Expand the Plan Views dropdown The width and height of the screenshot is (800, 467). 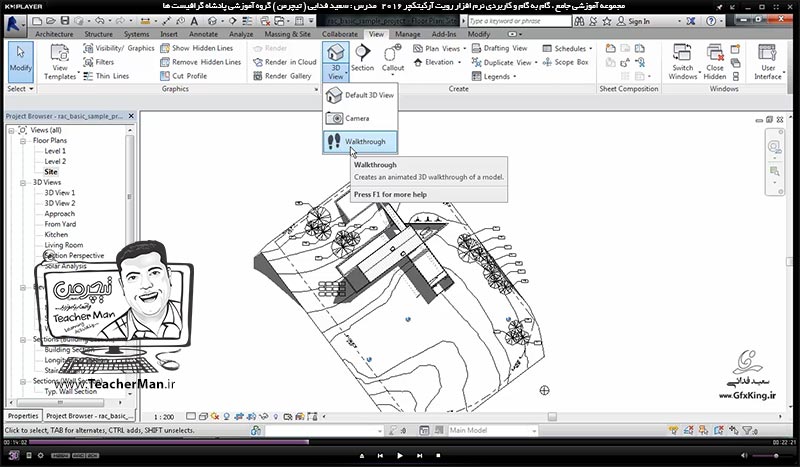coord(465,48)
